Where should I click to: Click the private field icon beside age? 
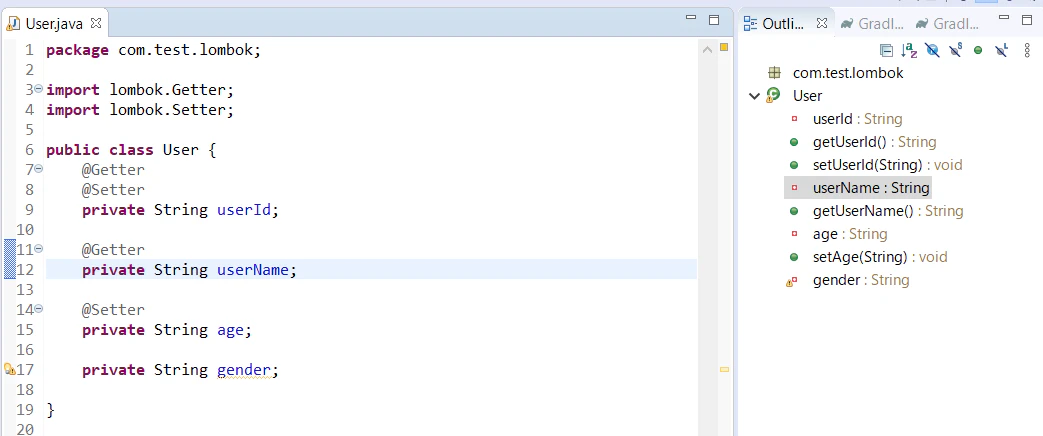[794, 234]
